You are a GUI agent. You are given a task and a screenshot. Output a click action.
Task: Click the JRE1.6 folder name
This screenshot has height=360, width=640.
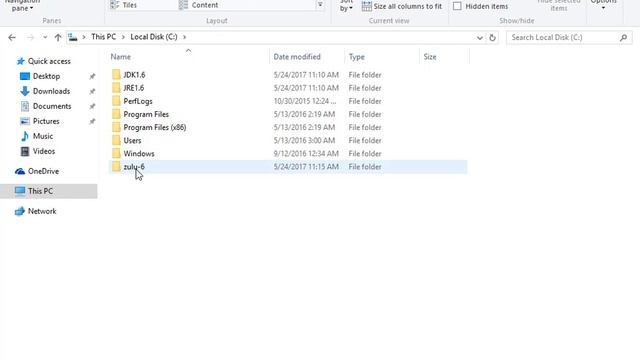pyautogui.click(x=133, y=88)
